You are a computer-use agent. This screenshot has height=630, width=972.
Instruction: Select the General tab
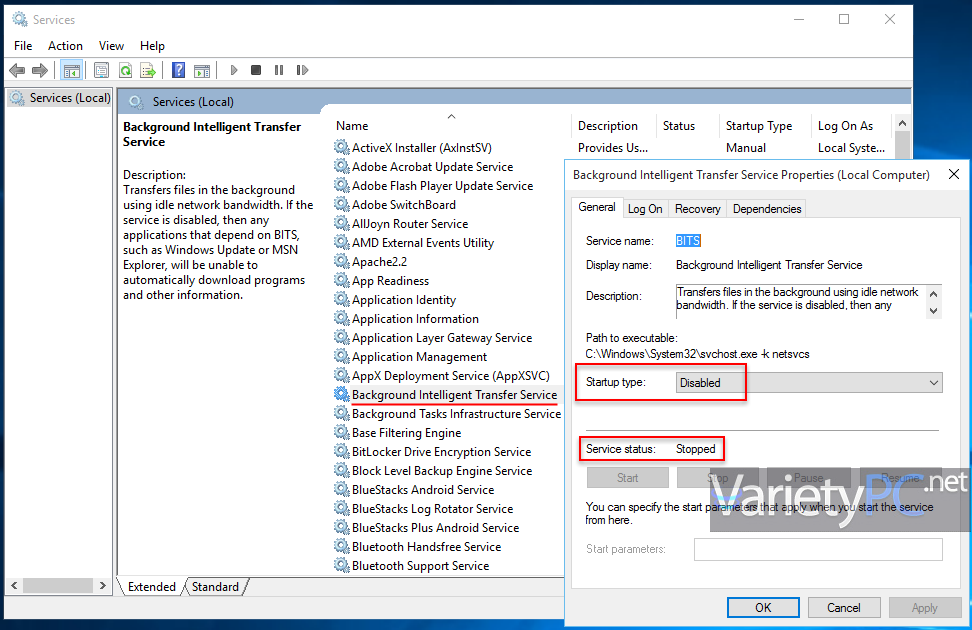point(596,207)
